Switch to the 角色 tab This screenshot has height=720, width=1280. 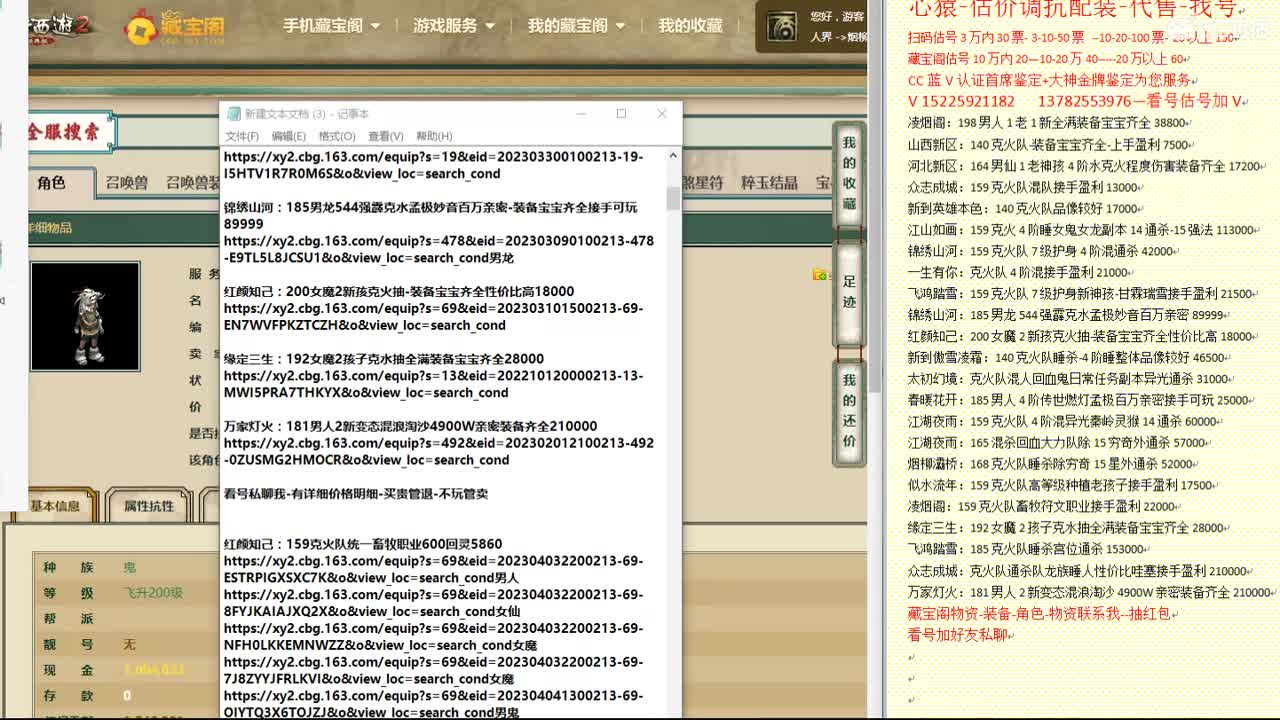pyautogui.click(x=51, y=182)
